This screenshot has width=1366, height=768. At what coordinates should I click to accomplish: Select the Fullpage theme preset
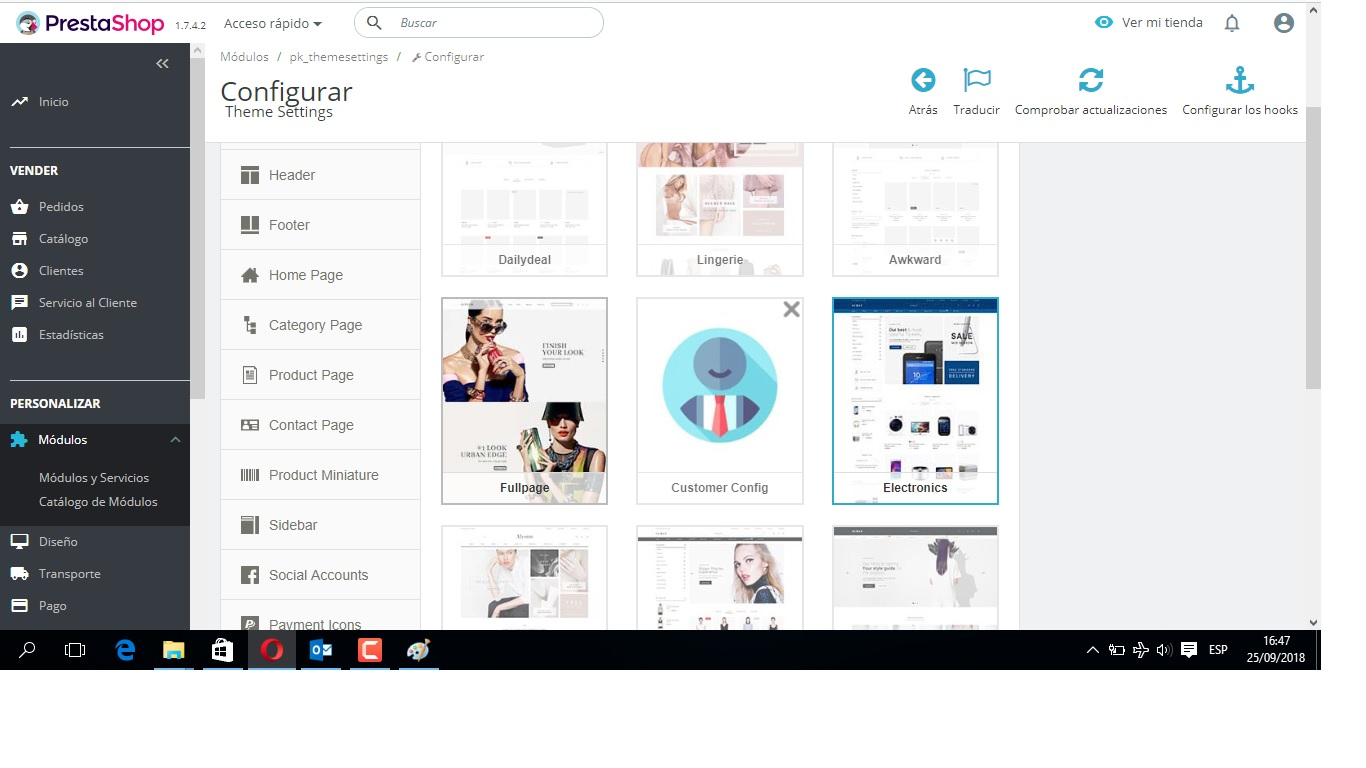(524, 401)
